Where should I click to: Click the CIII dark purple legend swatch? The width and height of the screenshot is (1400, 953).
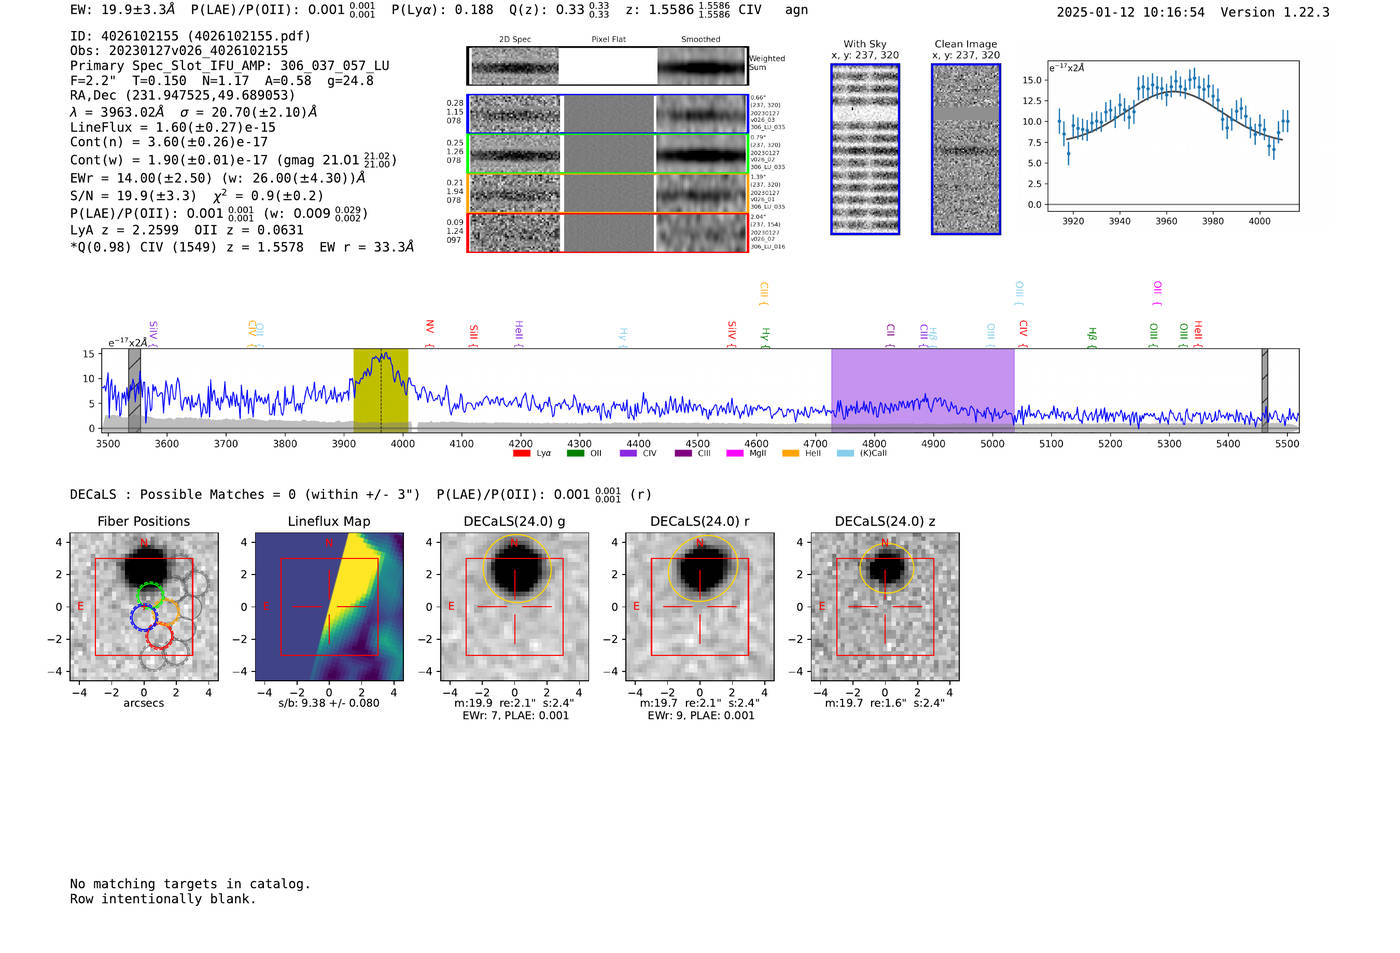pos(683,453)
